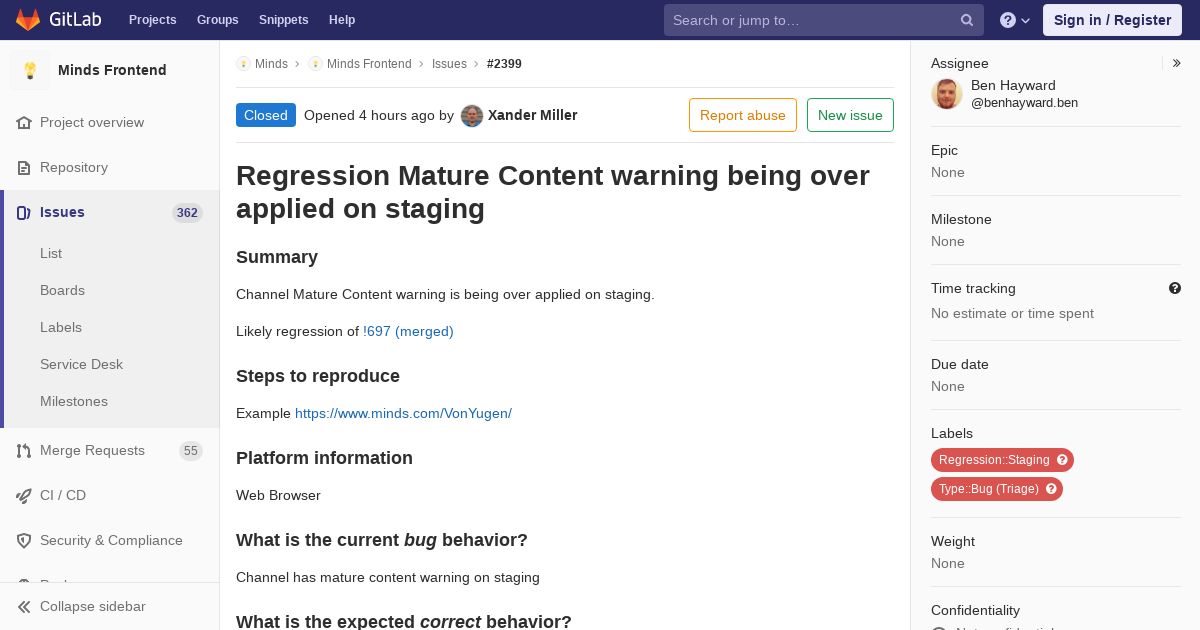
Task: Click the Issues count badge 362
Action: point(187,213)
